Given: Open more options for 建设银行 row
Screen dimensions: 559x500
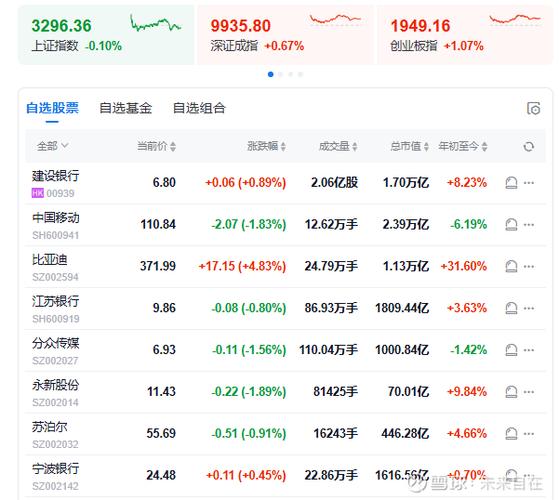Looking at the screenshot, I should pyautogui.click(x=529, y=183).
